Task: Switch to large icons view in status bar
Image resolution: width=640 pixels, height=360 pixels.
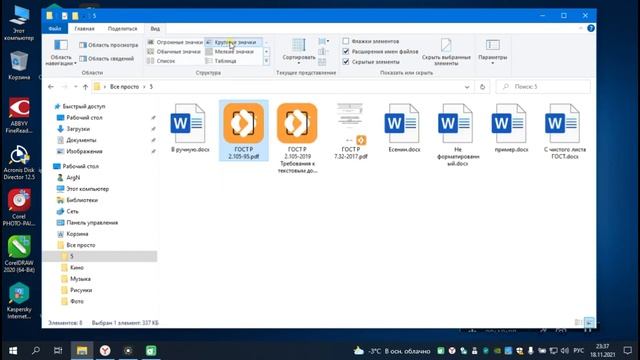Action: click(589, 322)
